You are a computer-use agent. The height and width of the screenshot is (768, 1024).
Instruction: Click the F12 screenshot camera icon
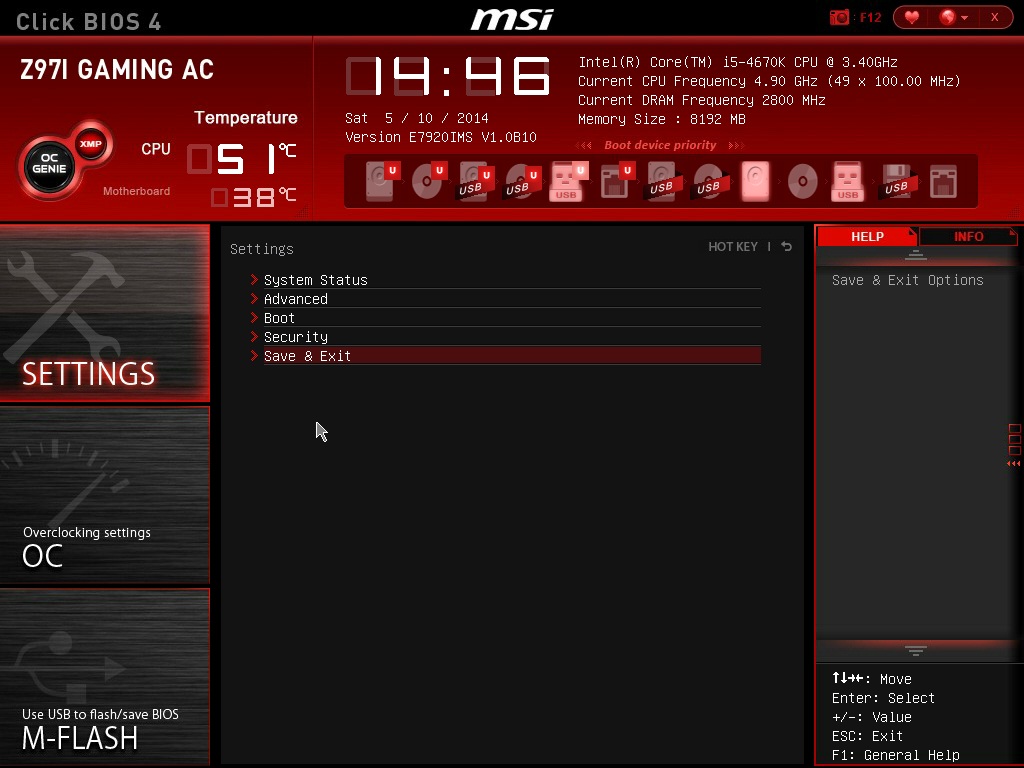839,17
